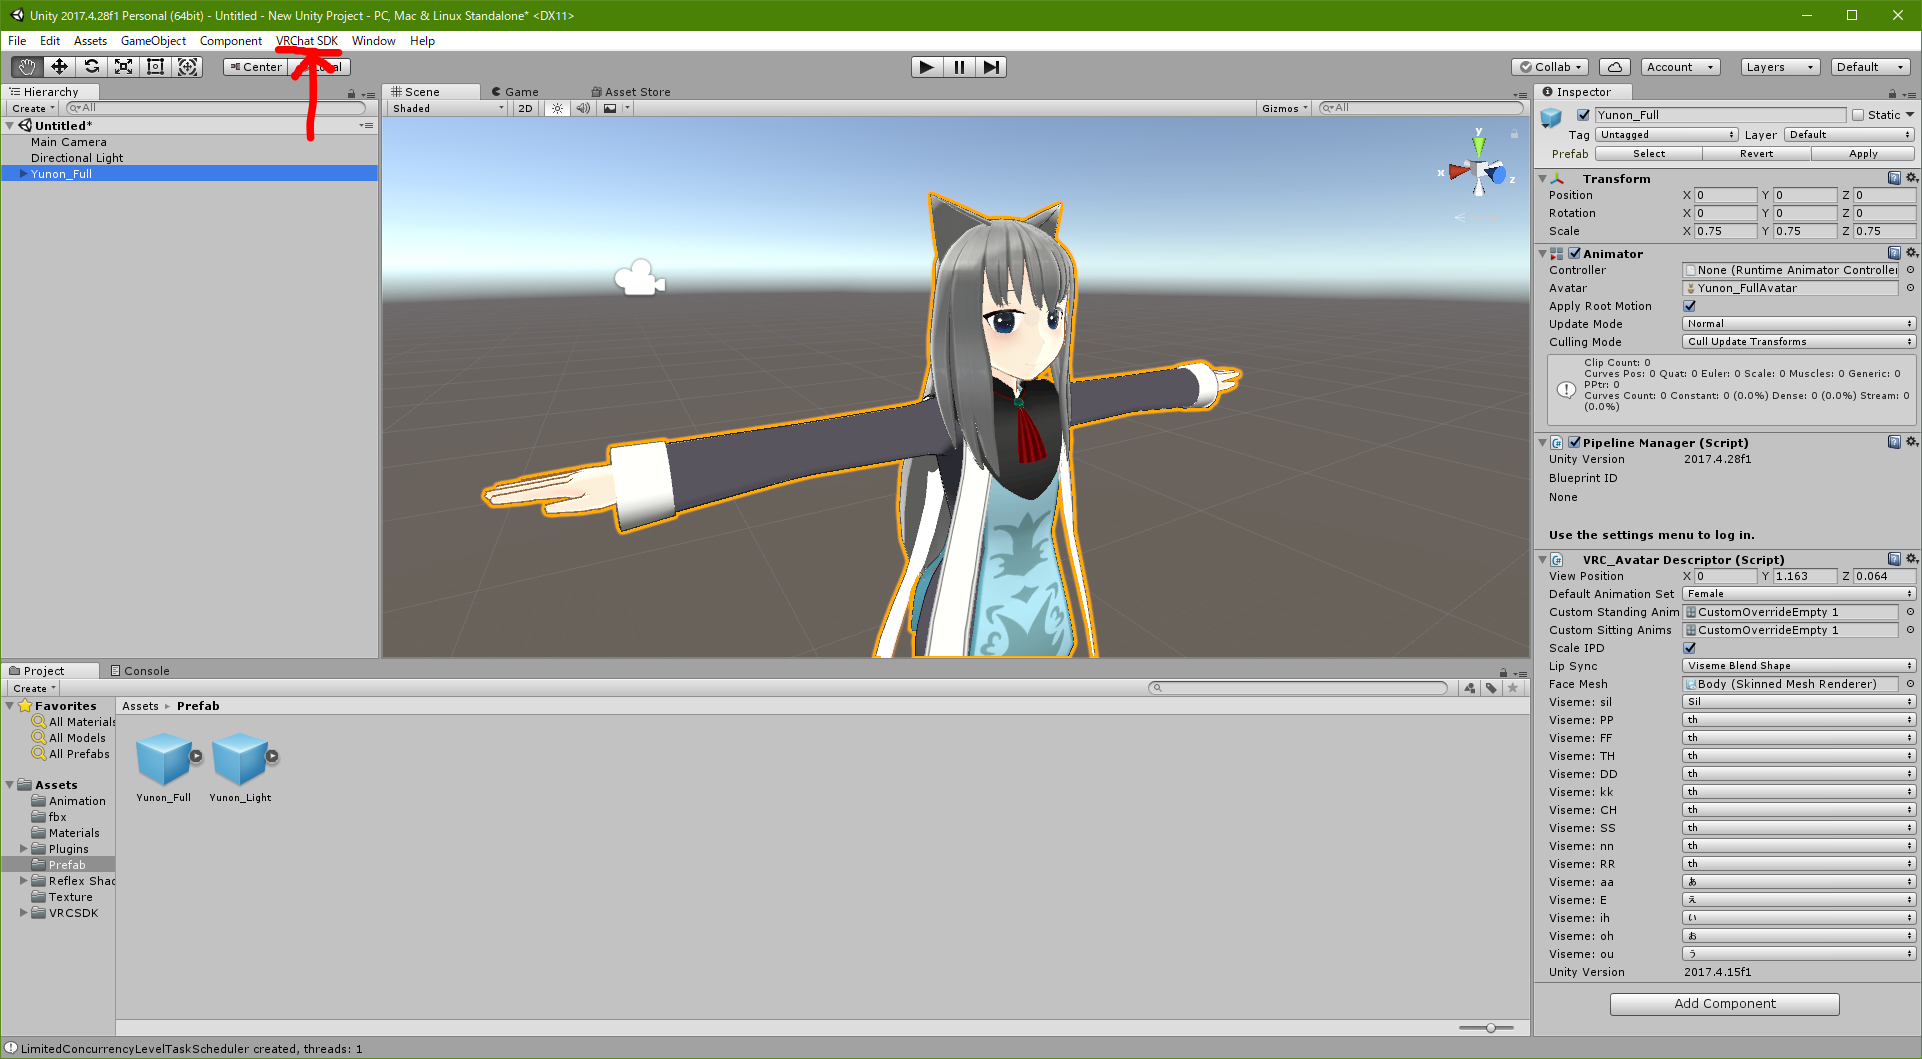This screenshot has height=1059, width=1922.
Task: Pick Face Mesh object circle selector
Action: [x=1910, y=684]
